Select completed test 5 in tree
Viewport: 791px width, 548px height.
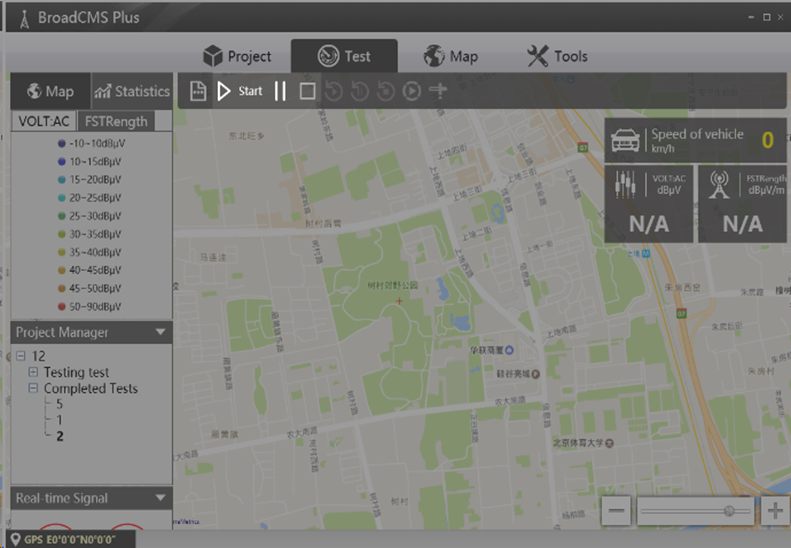point(59,404)
